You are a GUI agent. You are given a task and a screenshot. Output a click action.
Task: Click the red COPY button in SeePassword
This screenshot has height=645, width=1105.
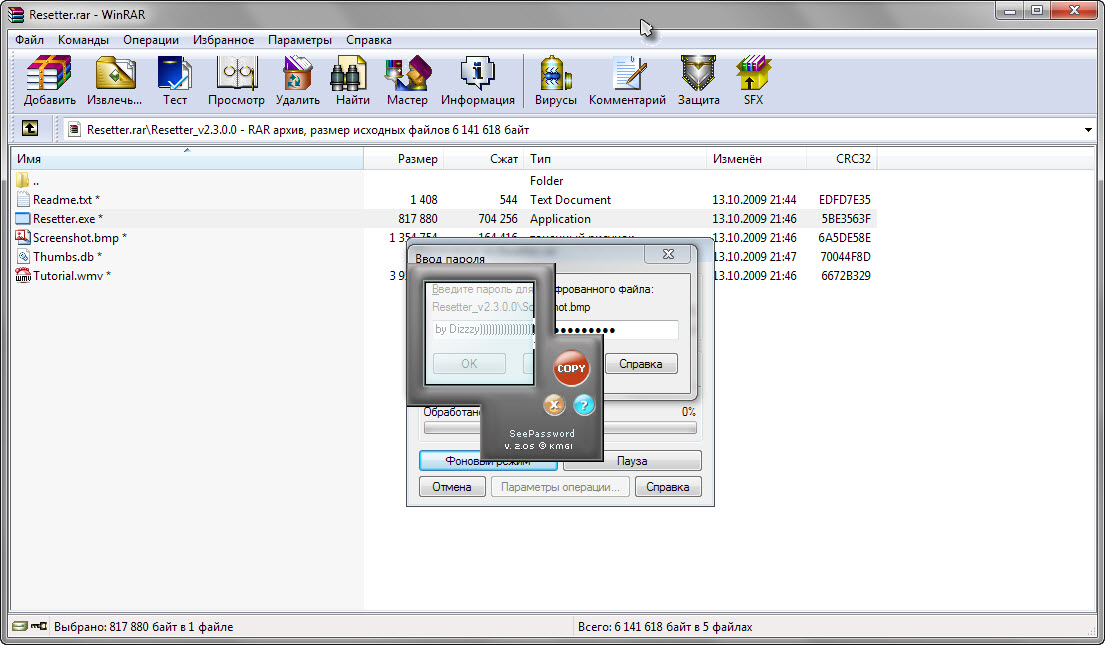click(x=571, y=369)
